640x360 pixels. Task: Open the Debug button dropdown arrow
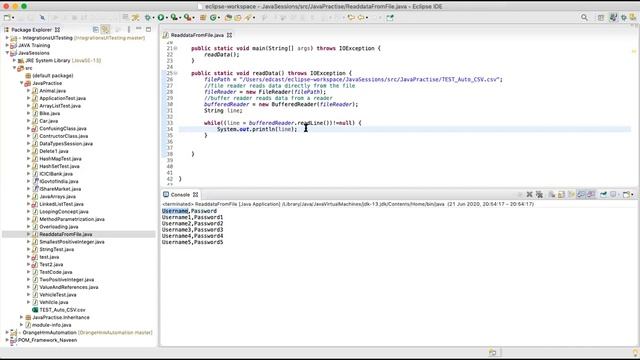pyautogui.click(x=153, y=18)
